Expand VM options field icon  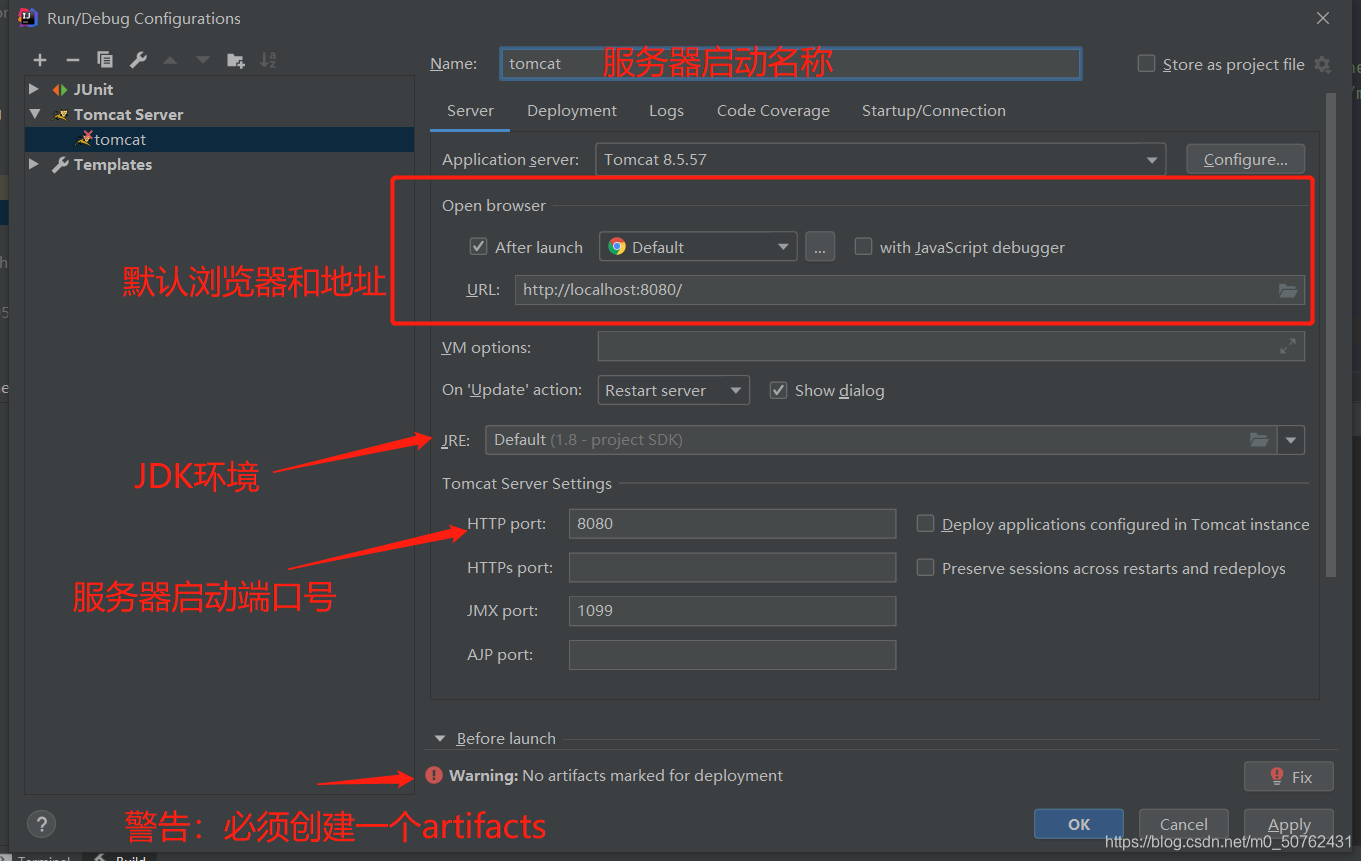(1288, 347)
